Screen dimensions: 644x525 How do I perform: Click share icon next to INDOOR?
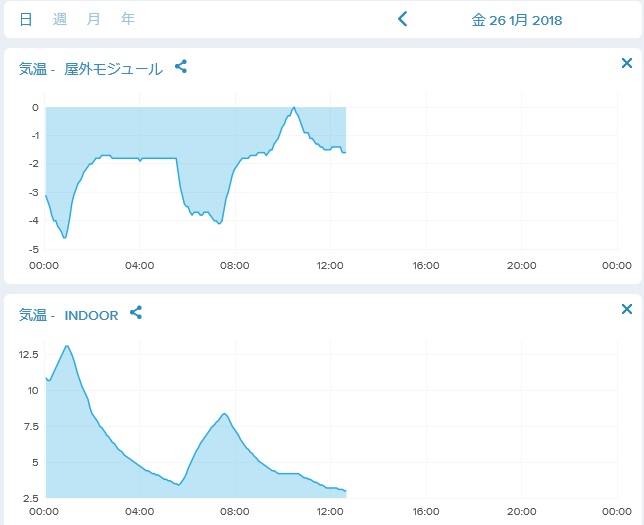click(136, 313)
